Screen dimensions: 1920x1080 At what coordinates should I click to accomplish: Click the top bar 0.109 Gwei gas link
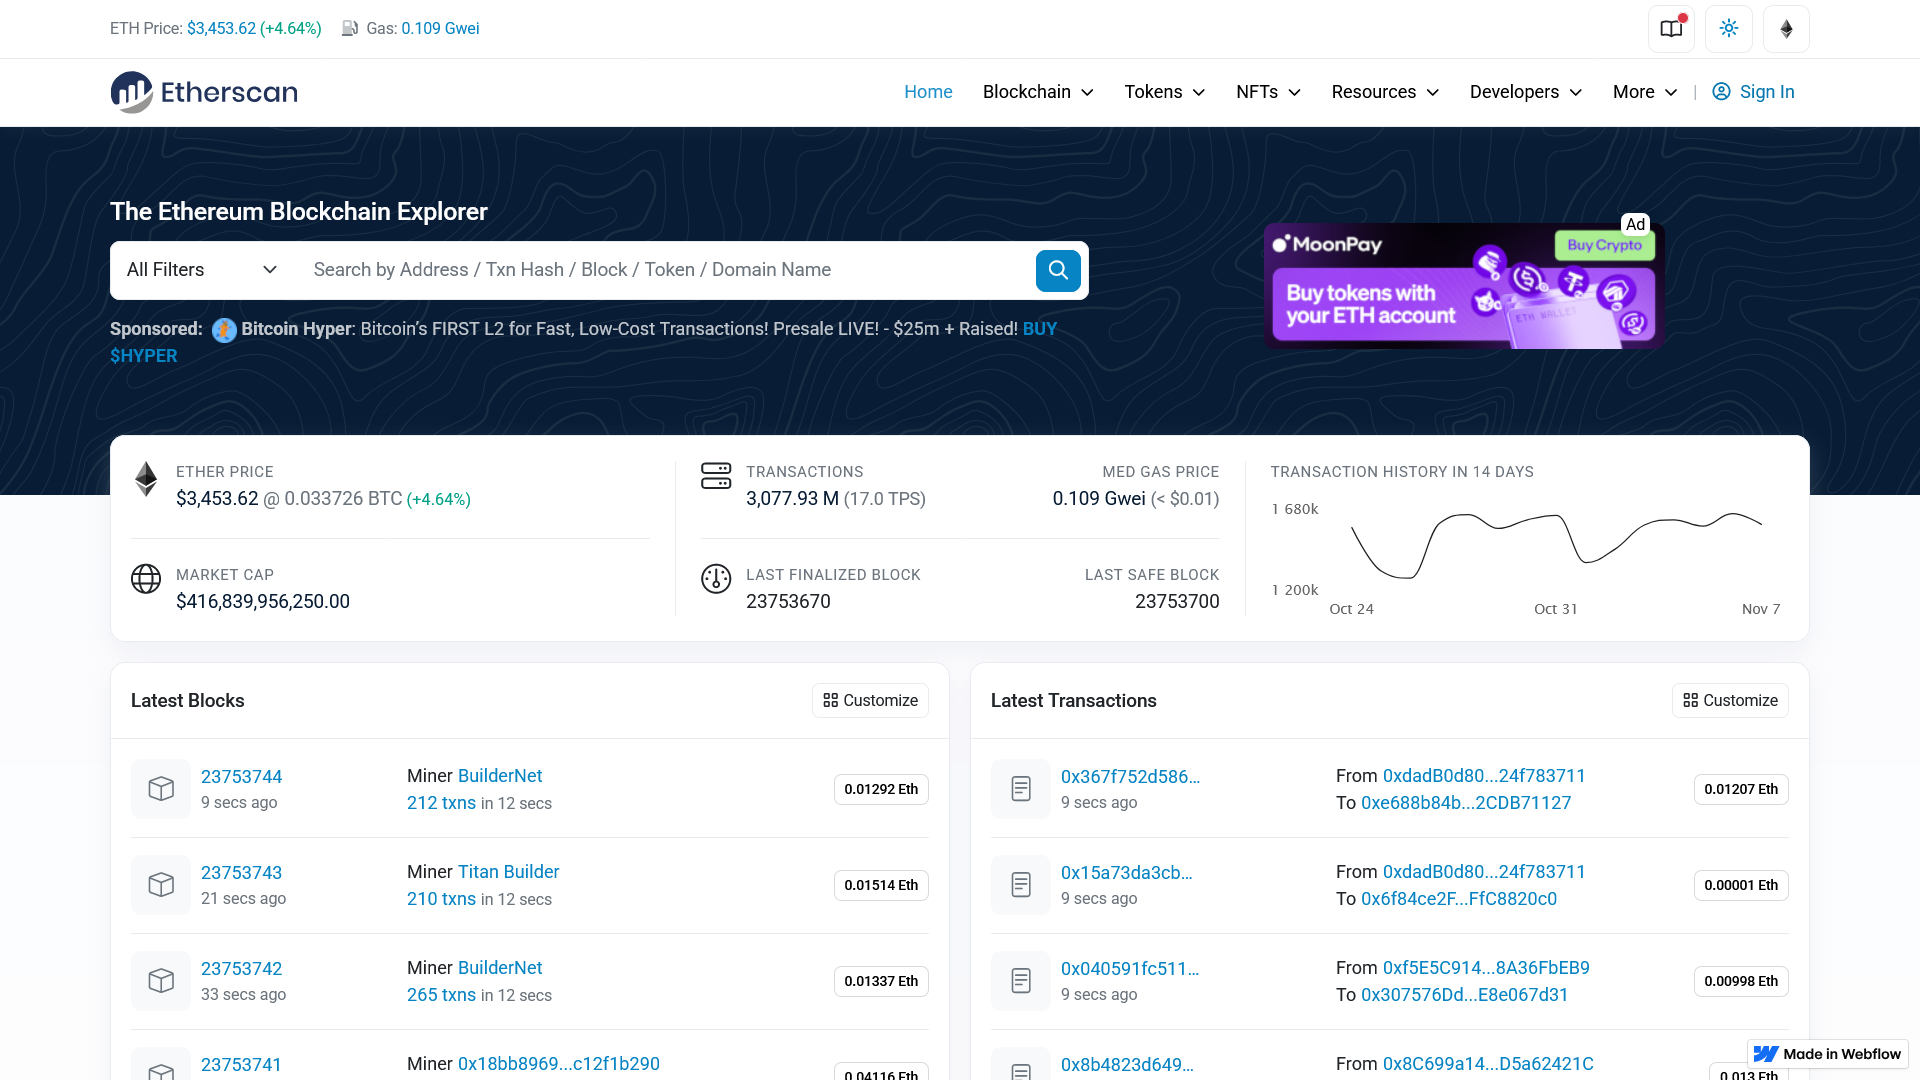440,28
